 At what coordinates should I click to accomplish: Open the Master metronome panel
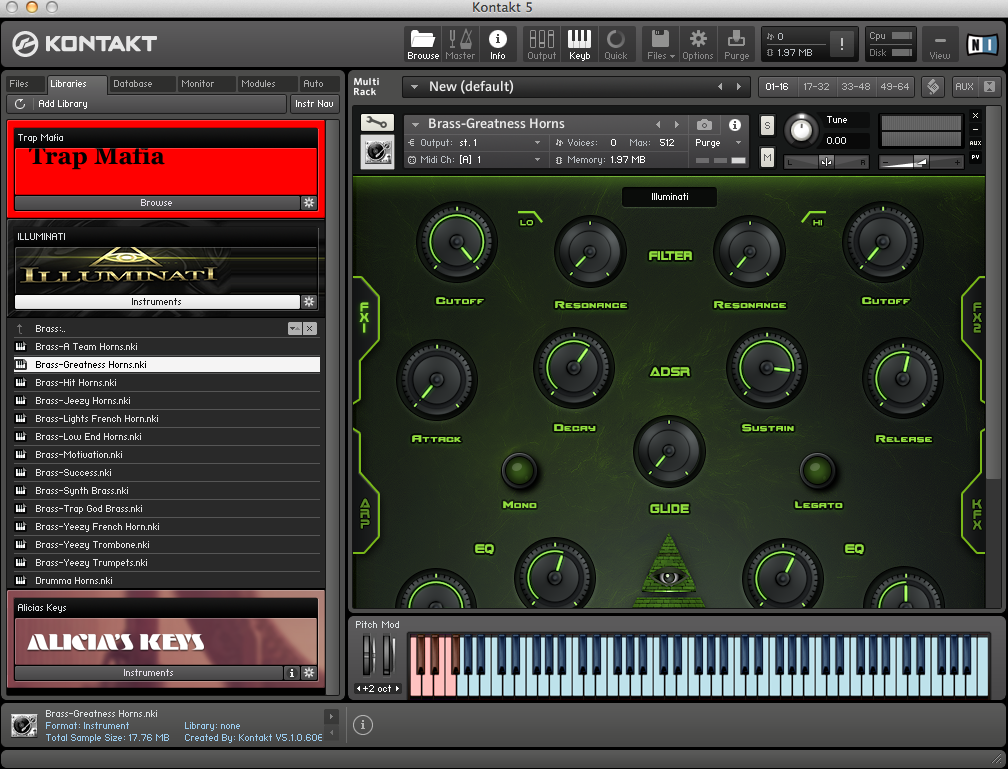[460, 44]
